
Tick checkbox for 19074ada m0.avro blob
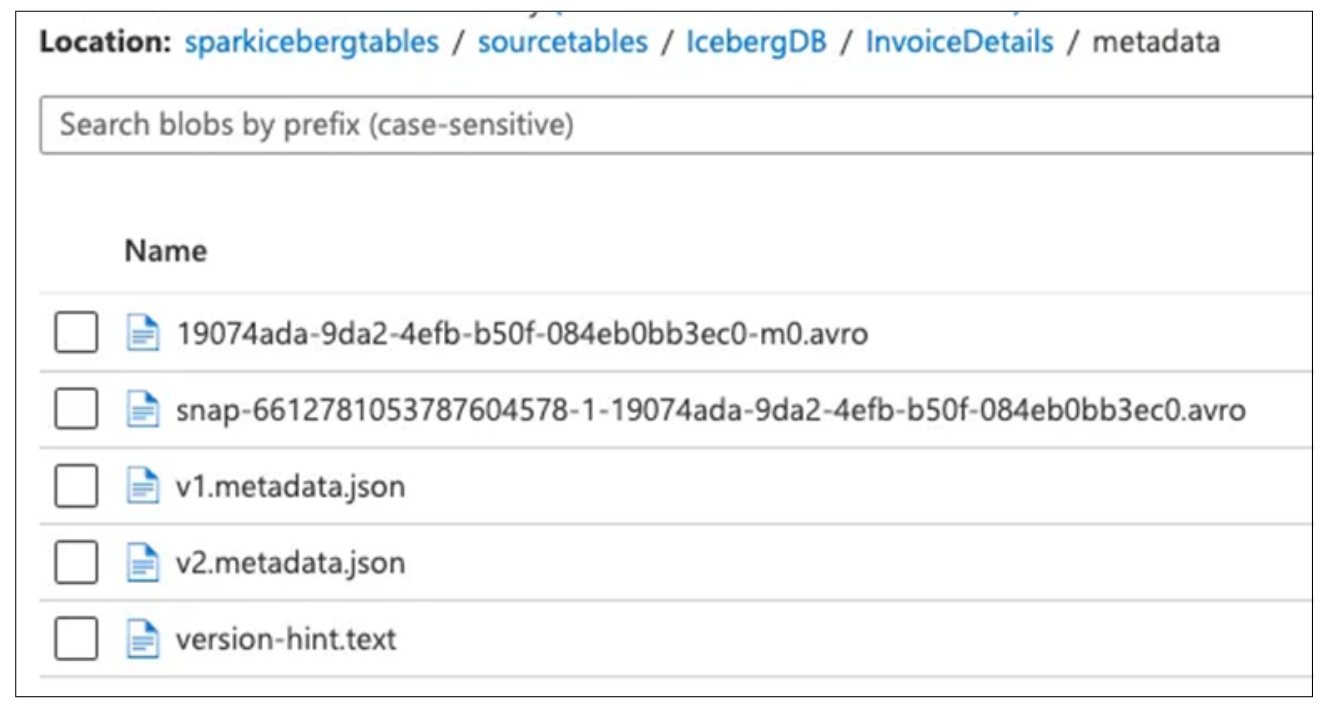76,333
